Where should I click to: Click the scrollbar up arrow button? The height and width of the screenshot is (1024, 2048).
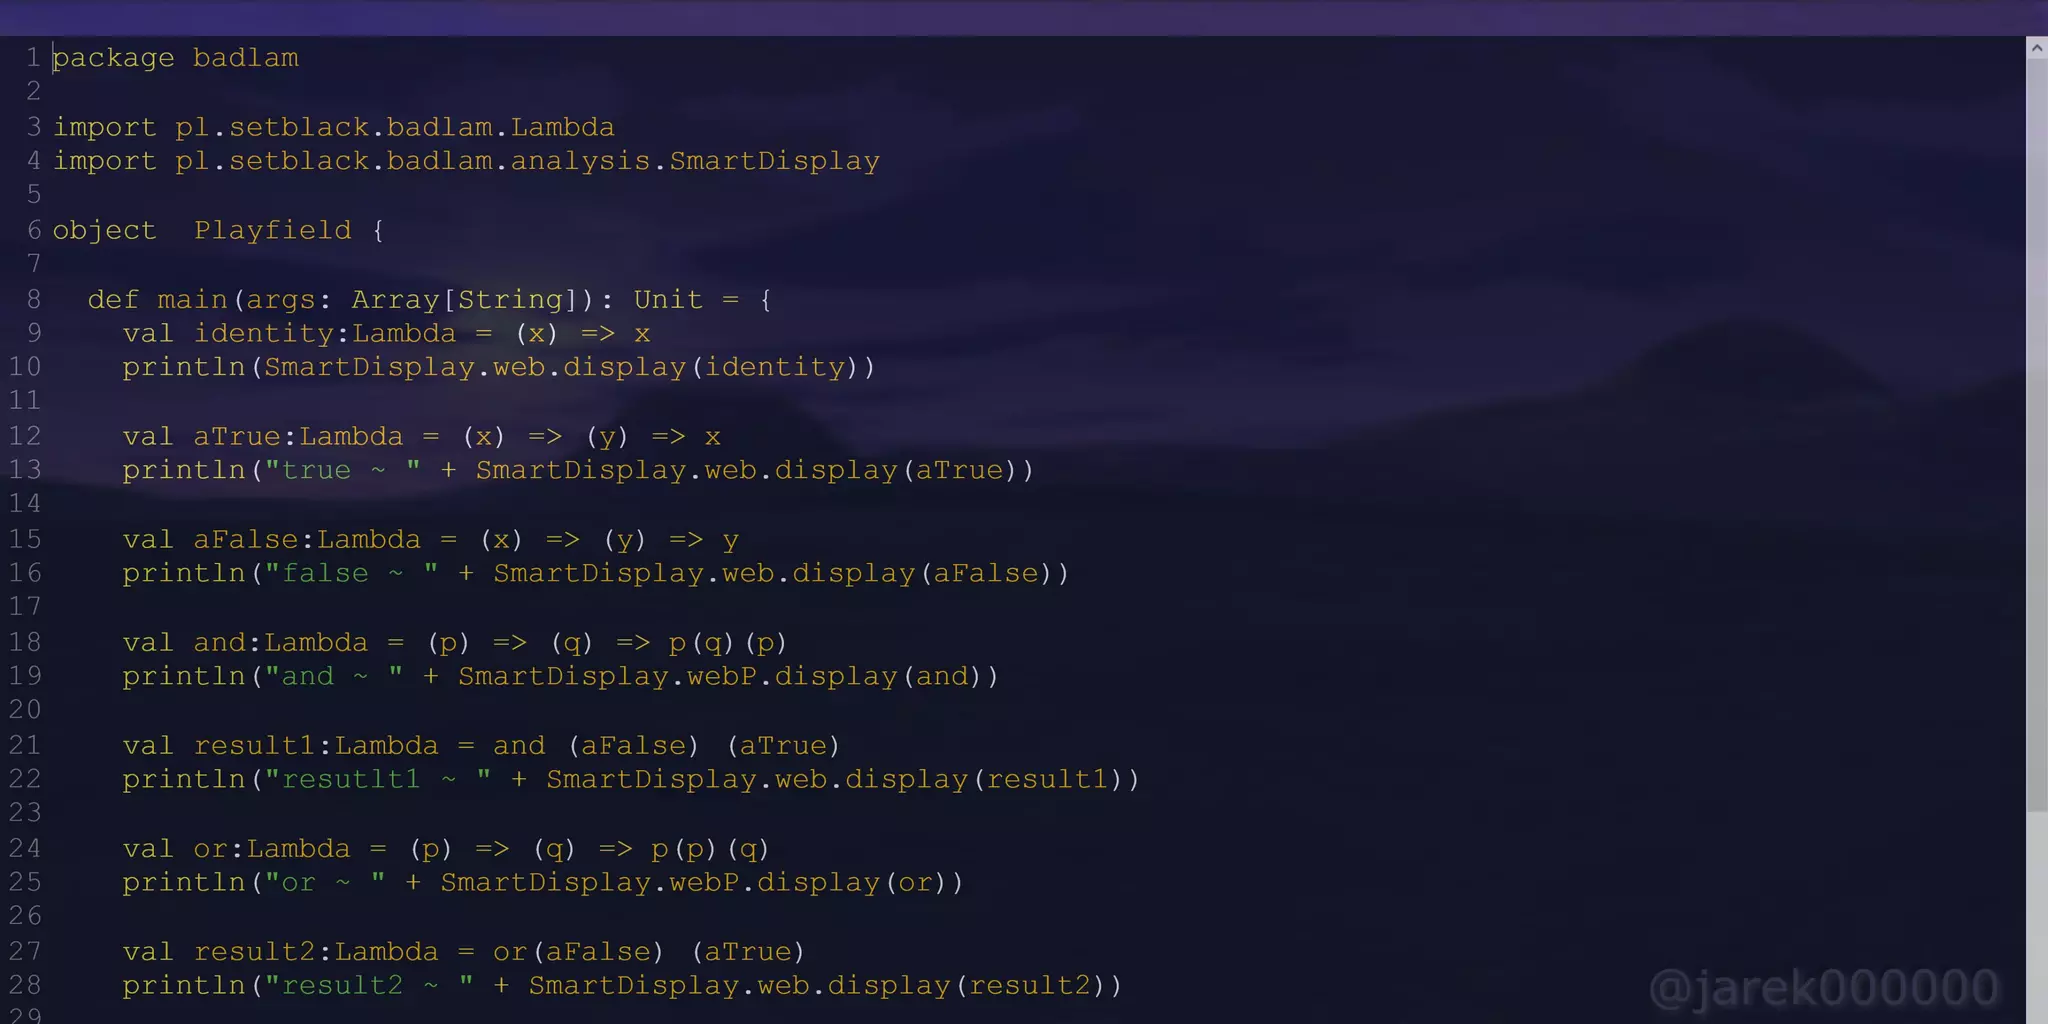click(2037, 48)
